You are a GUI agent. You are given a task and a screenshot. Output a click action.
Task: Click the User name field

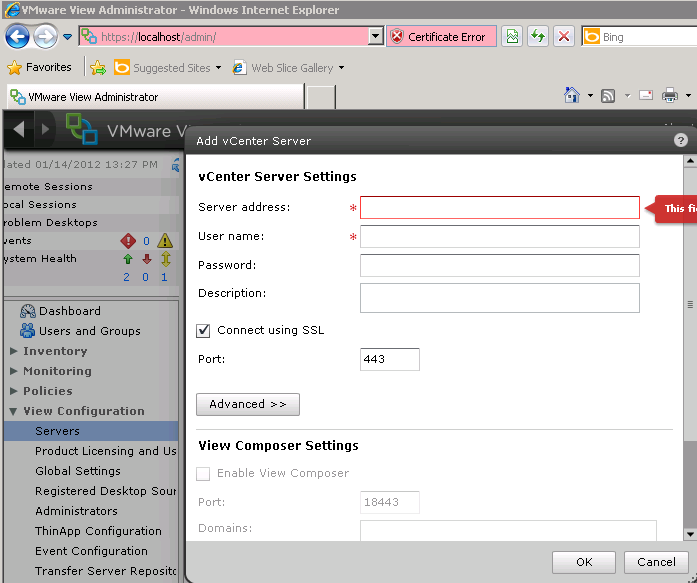500,236
